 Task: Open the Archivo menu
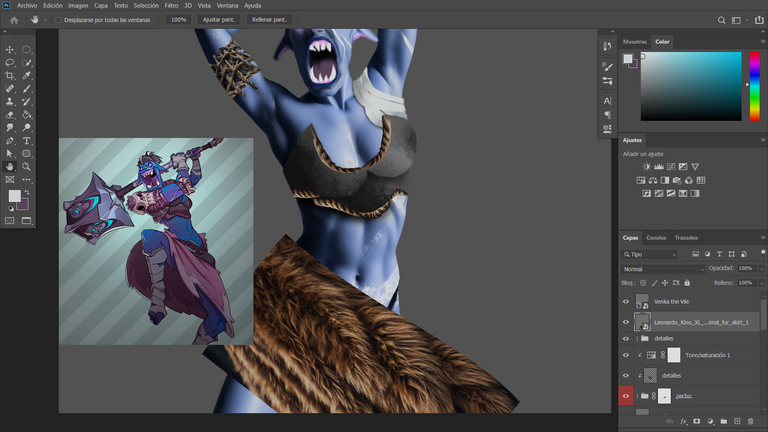[x=27, y=5]
